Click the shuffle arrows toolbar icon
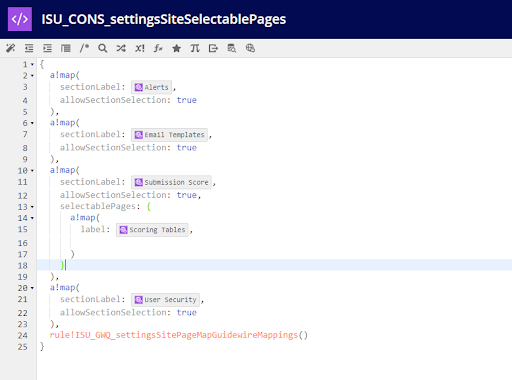 (x=121, y=48)
